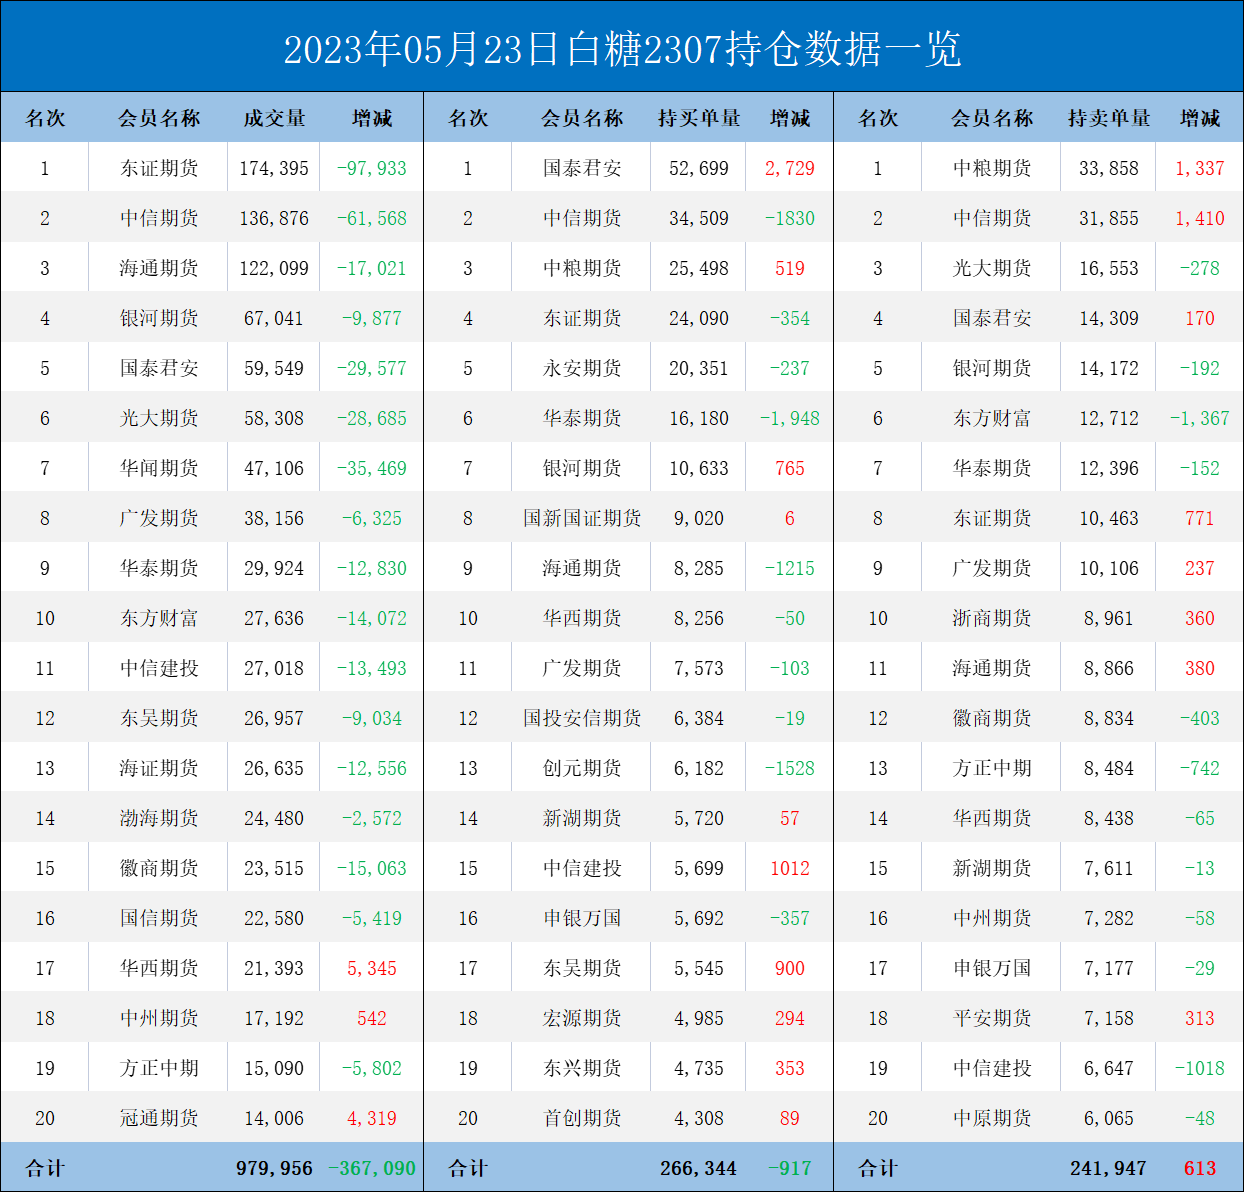Click the long position value '52,699'
Image resolution: width=1244 pixels, height=1192 pixels.
[x=699, y=168]
